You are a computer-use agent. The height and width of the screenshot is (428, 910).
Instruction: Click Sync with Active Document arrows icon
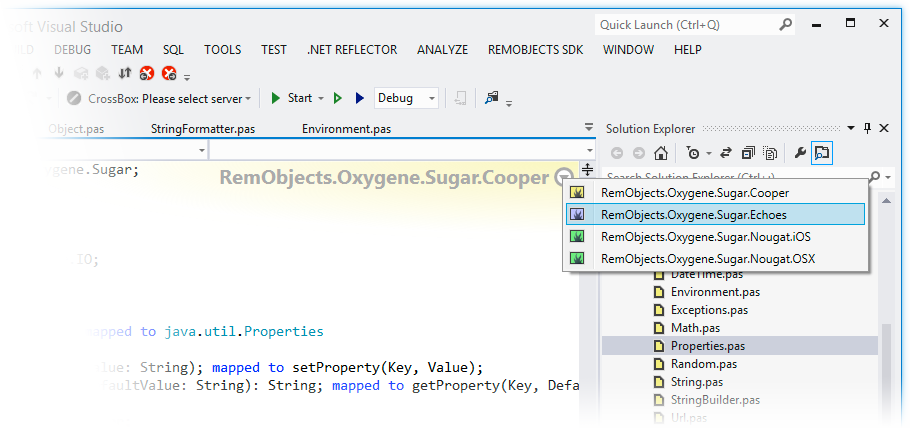click(x=725, y=153)
